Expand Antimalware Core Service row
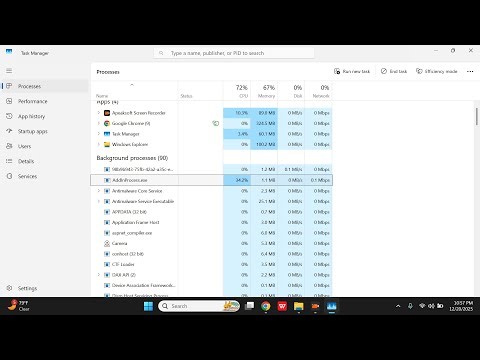The height and width of the screenshot is (360, 480). 99,191
